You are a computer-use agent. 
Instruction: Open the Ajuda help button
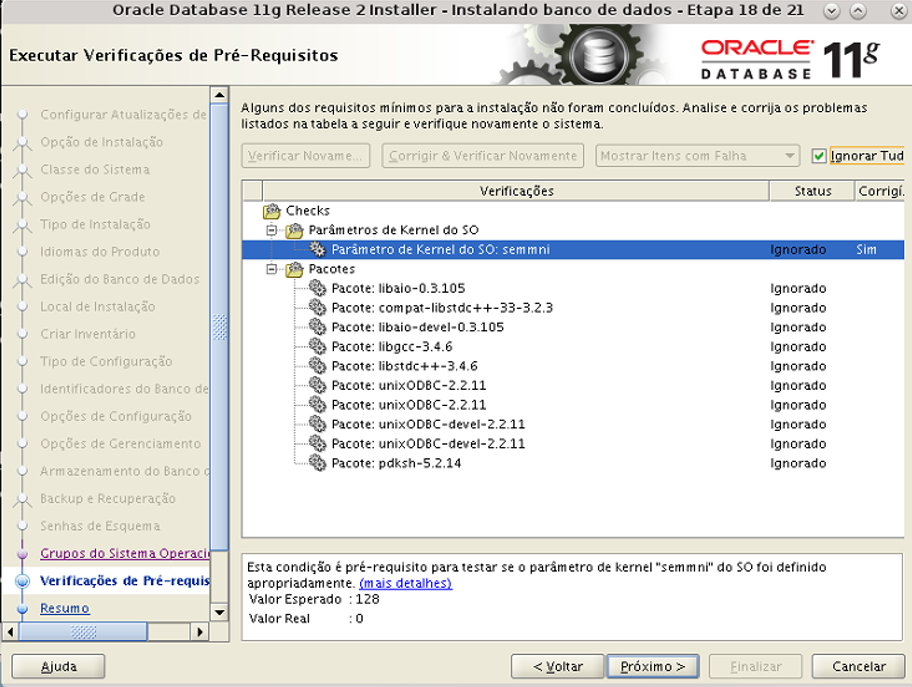[x=58, y=667]
